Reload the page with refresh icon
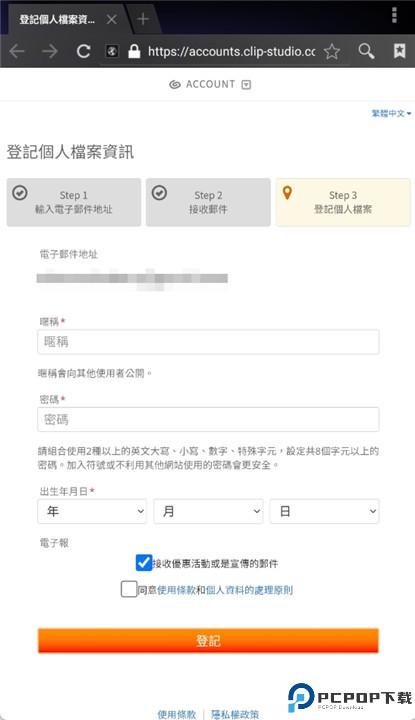 83,51
